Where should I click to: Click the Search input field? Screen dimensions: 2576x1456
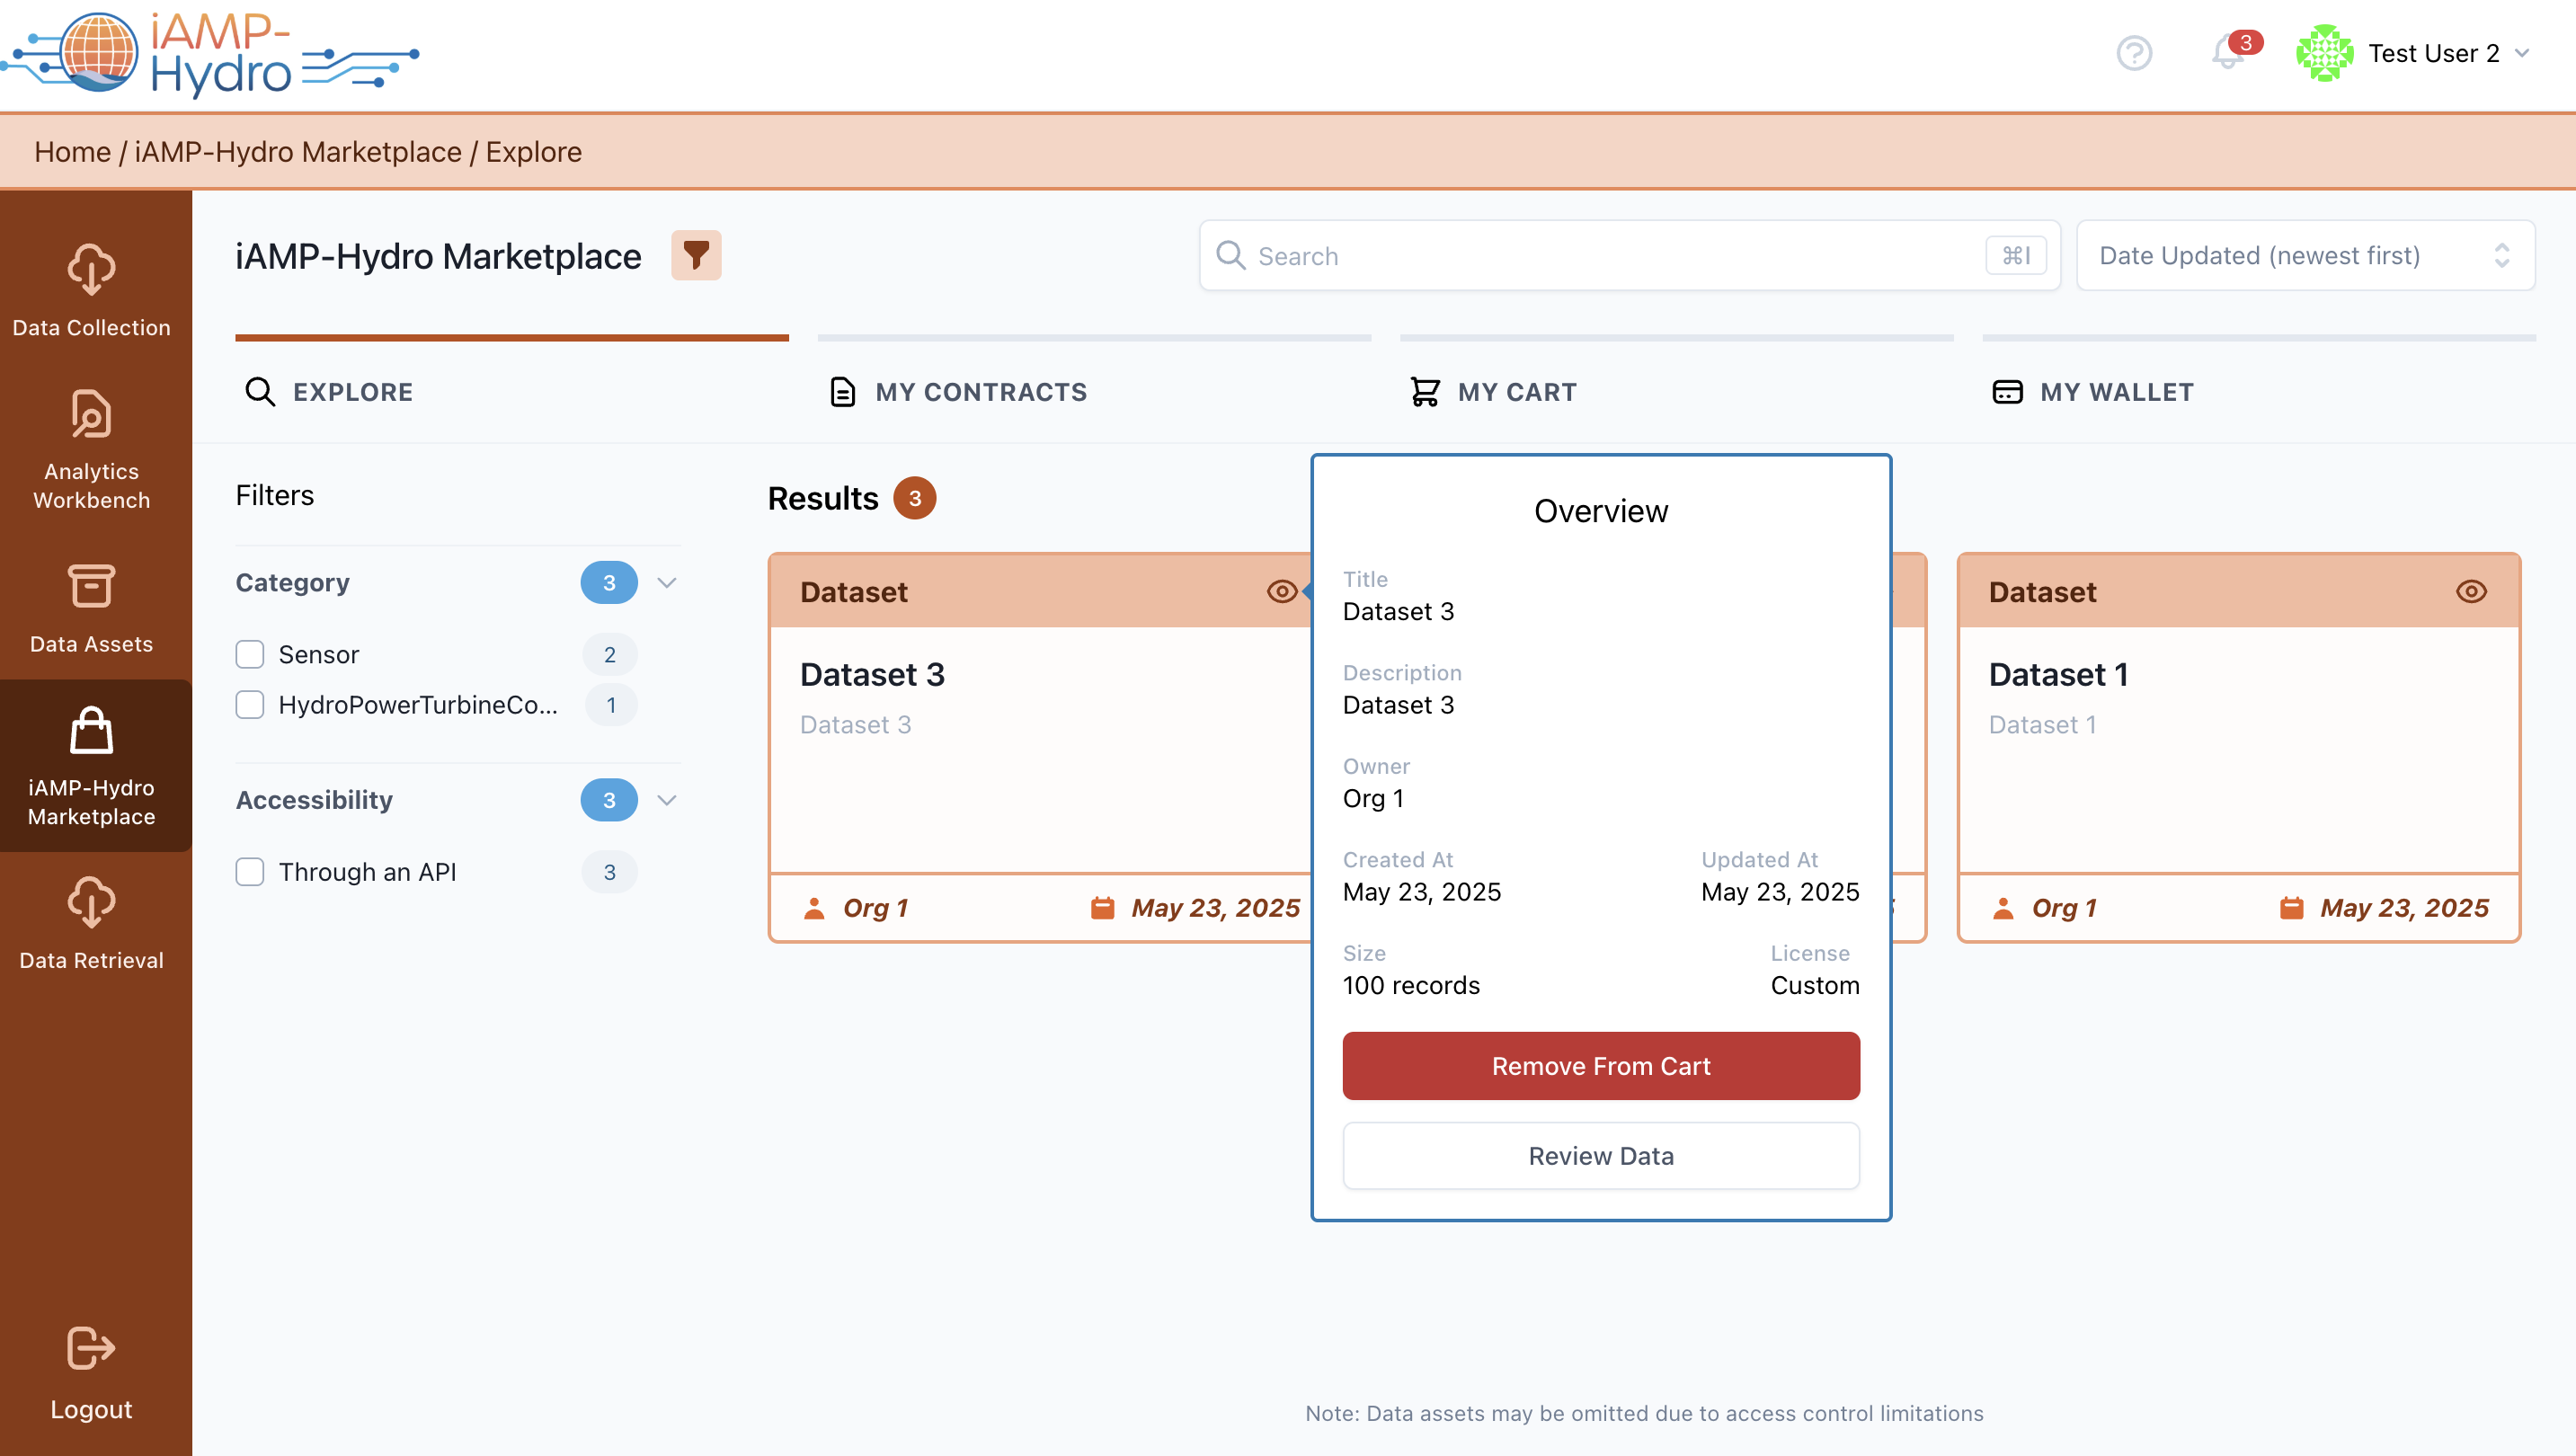pyautogui.click(x=1610, y=256)
